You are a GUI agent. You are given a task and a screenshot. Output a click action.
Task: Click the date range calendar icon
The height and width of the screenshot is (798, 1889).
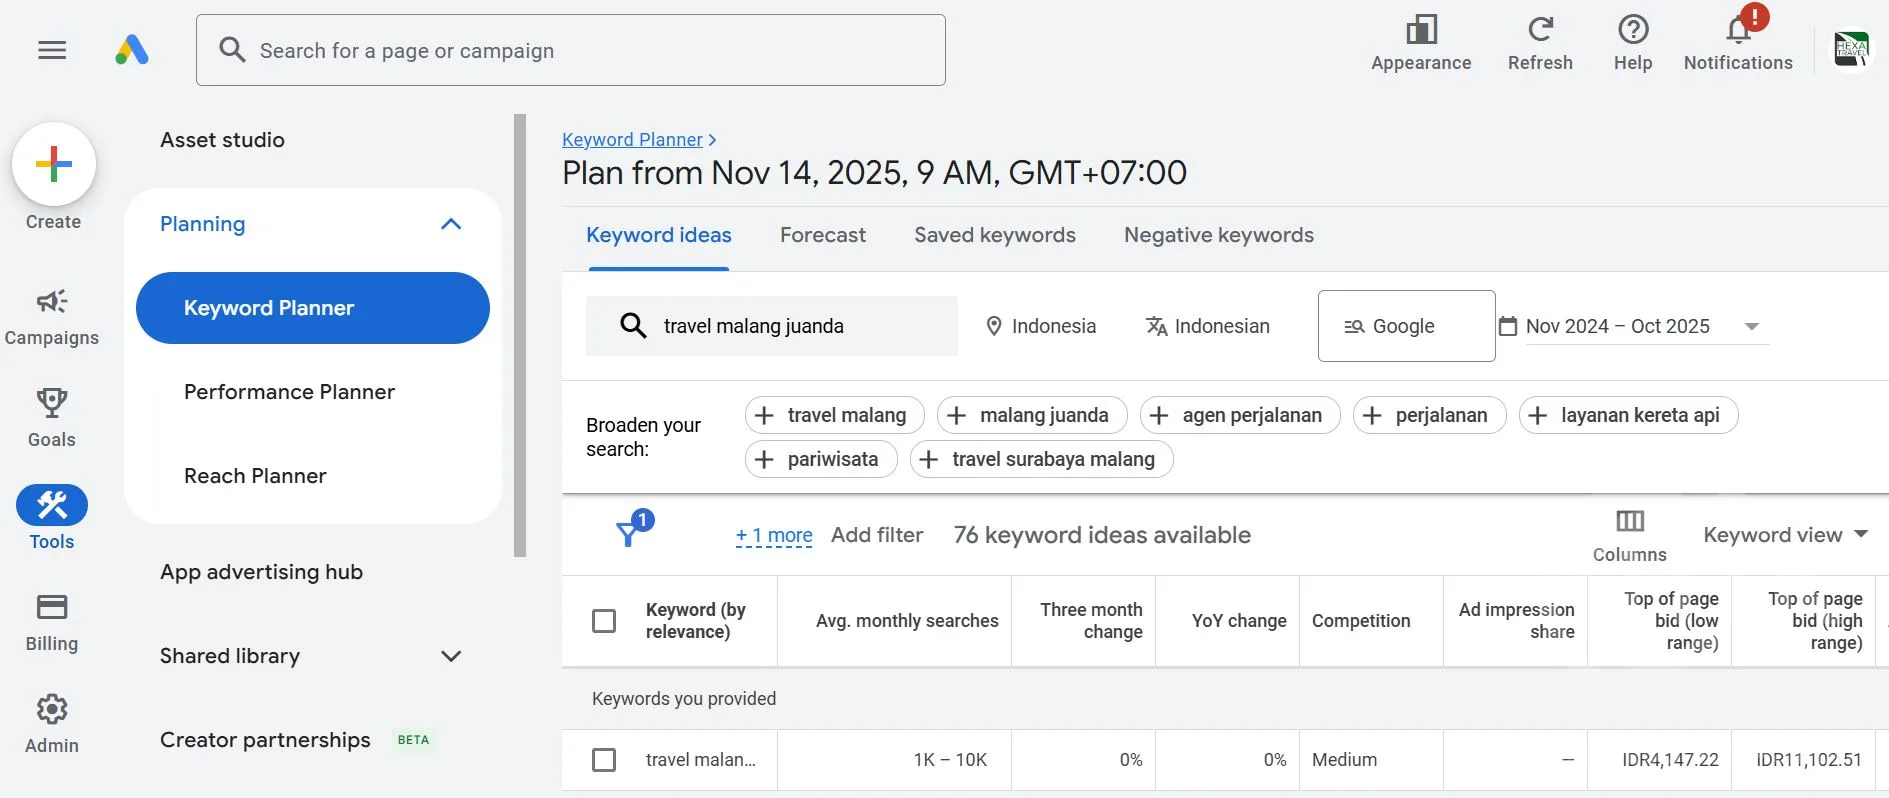tap(1508, 326)
